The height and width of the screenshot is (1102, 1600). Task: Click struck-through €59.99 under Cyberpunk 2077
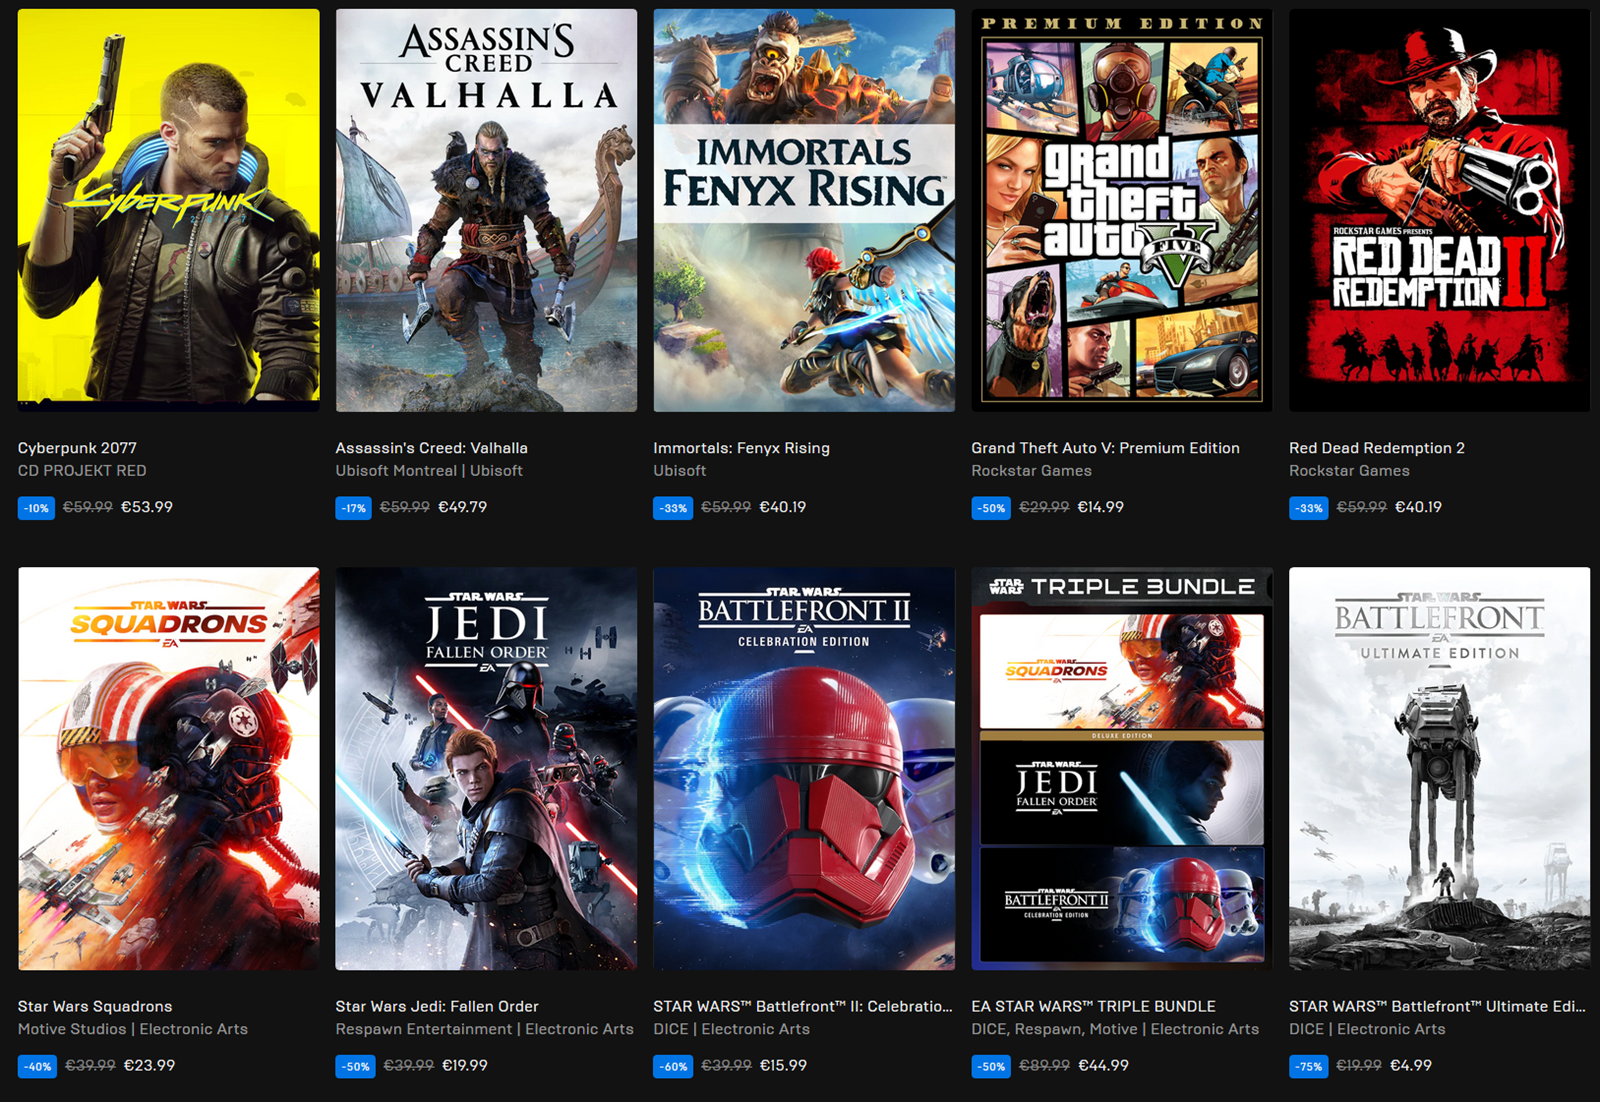(x=88, y=507)
